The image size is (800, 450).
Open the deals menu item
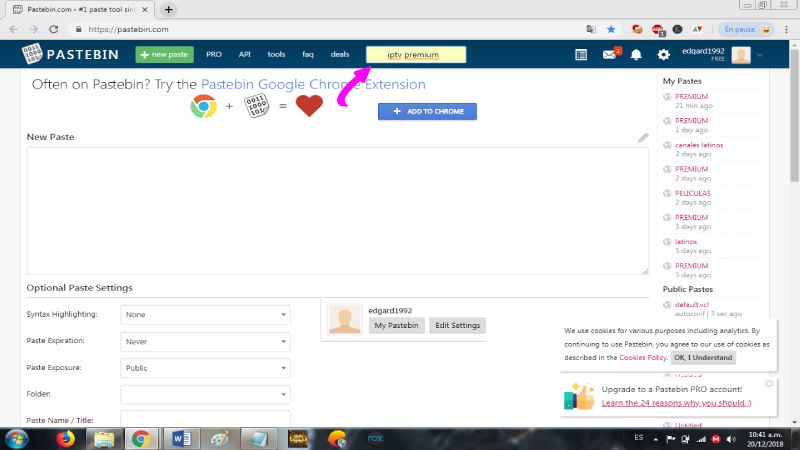[x=340, y=55]
